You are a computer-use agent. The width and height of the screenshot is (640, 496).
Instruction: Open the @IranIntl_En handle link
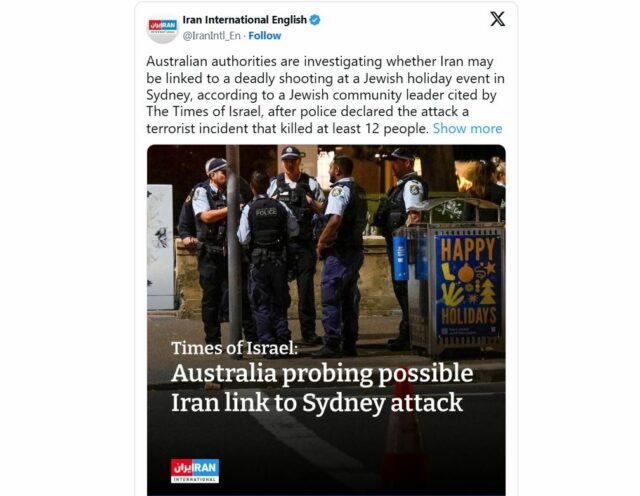[211, 36]
